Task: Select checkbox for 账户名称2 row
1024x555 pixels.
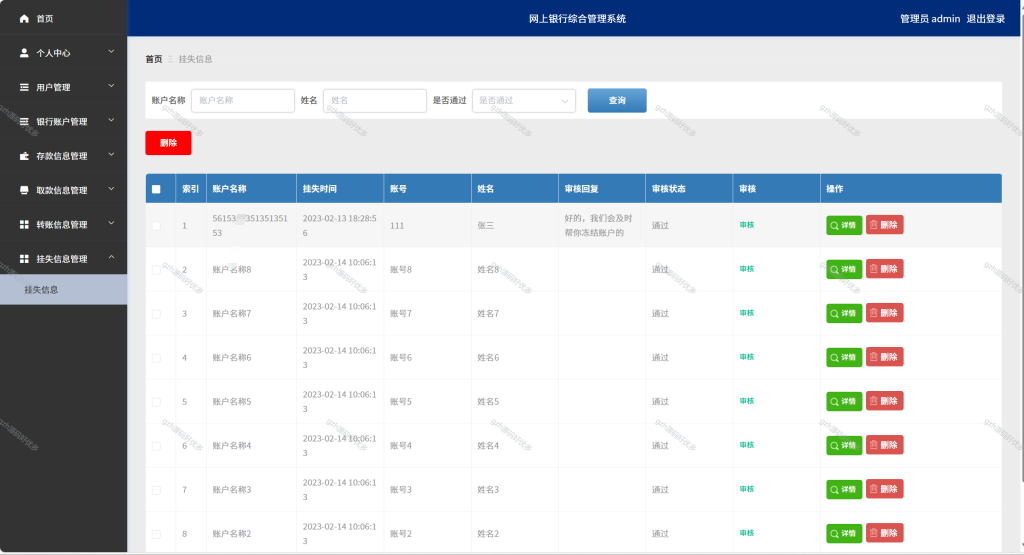Action: click(x=156, y=534)
